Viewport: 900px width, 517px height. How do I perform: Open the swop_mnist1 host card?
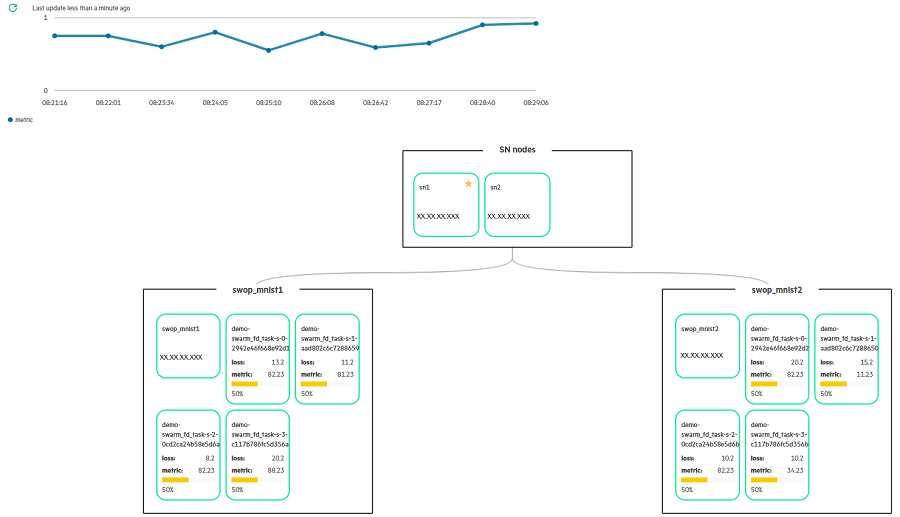click(188, 345)
